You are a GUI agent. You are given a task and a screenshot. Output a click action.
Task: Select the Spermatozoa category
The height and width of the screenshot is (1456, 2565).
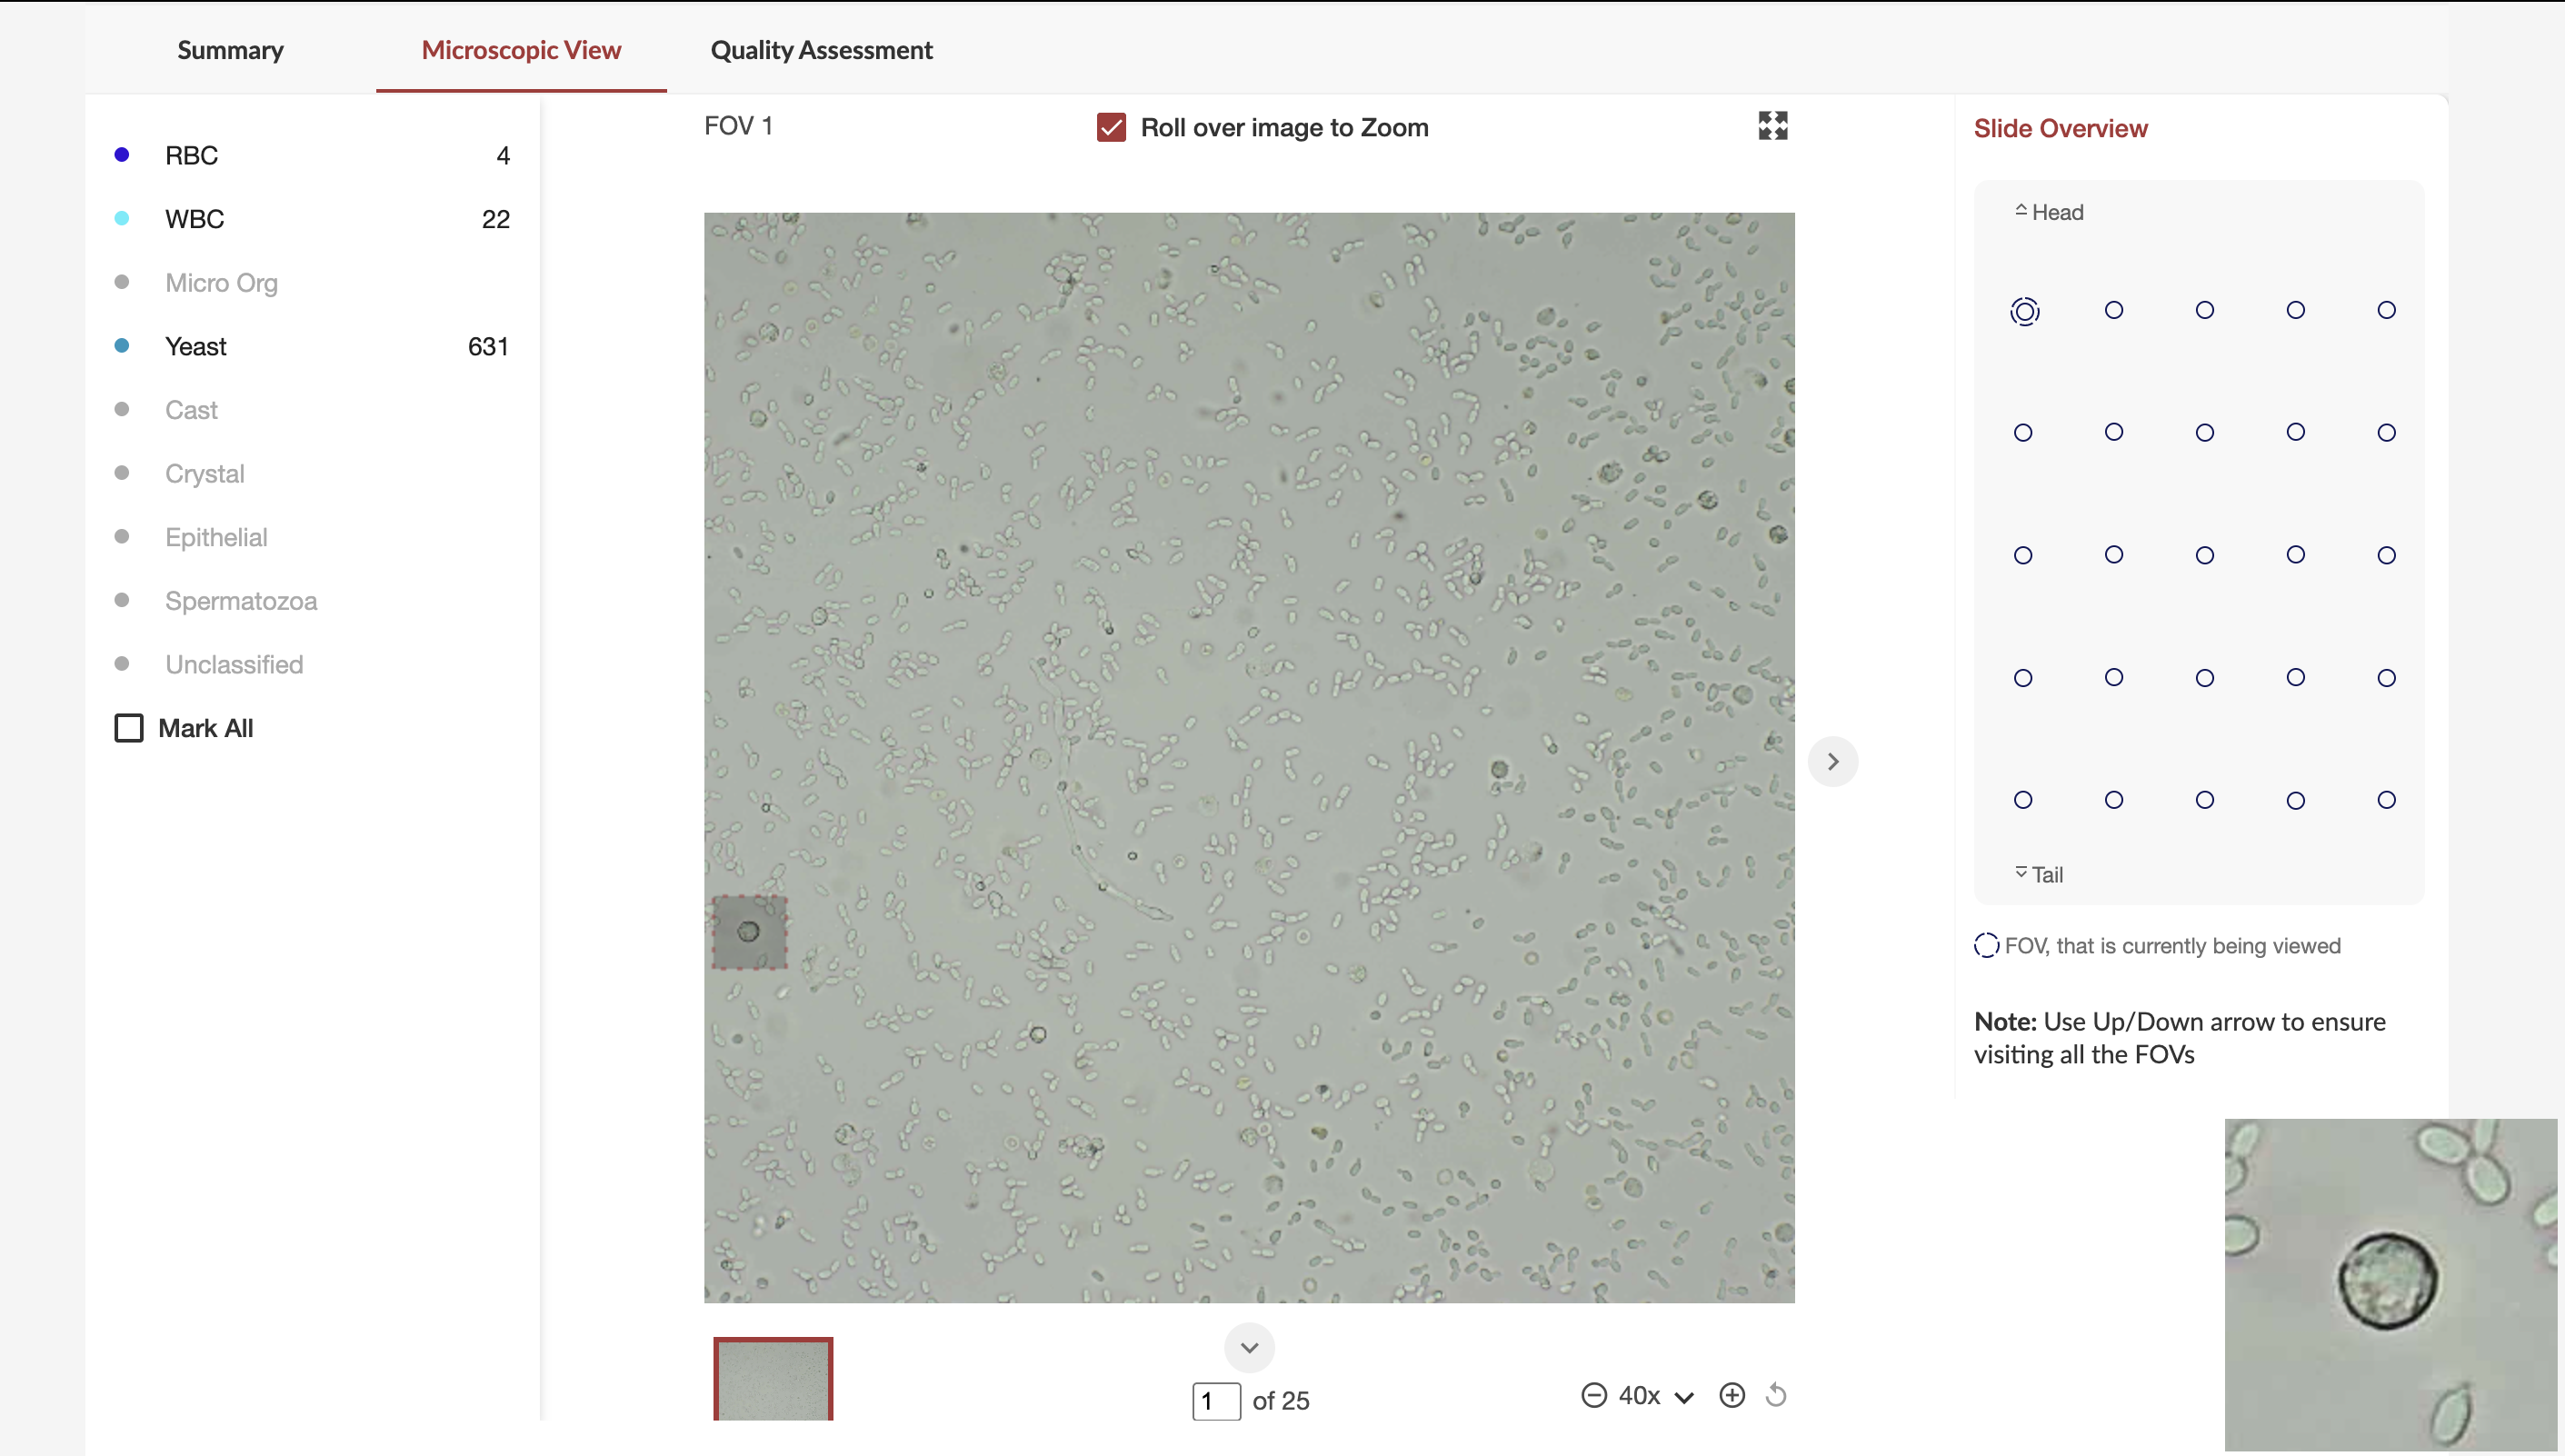point(241,601)
